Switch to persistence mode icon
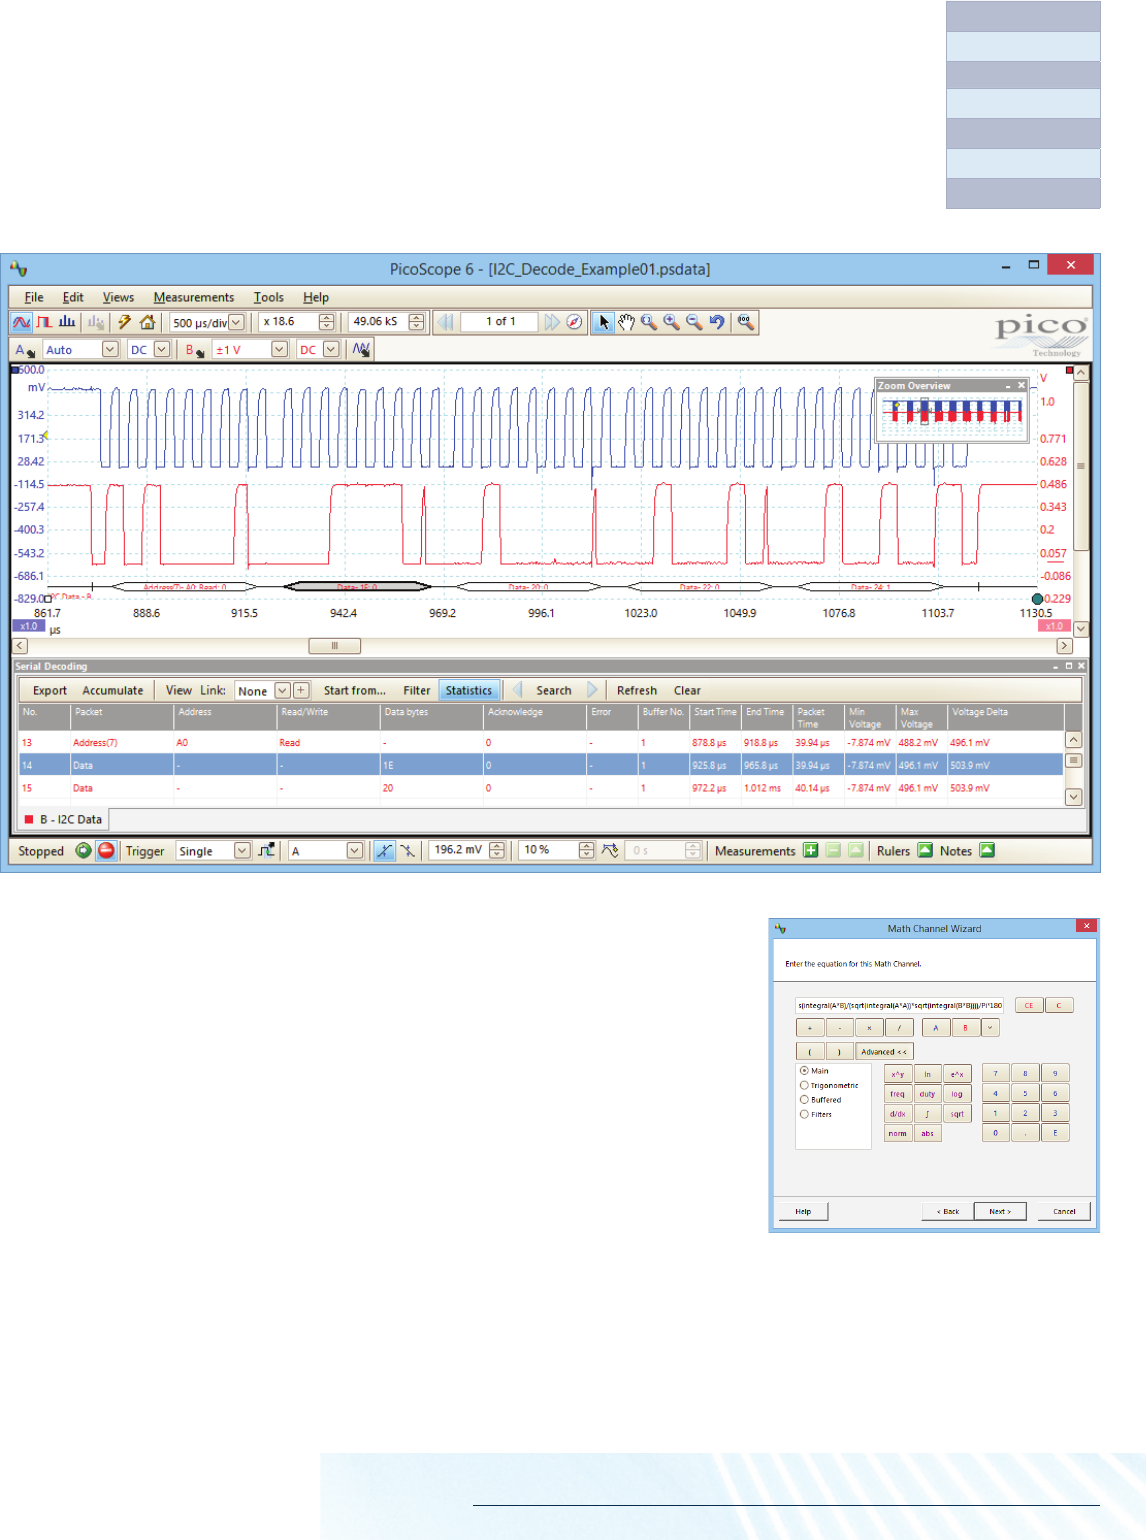 click(x=44, y=322)
